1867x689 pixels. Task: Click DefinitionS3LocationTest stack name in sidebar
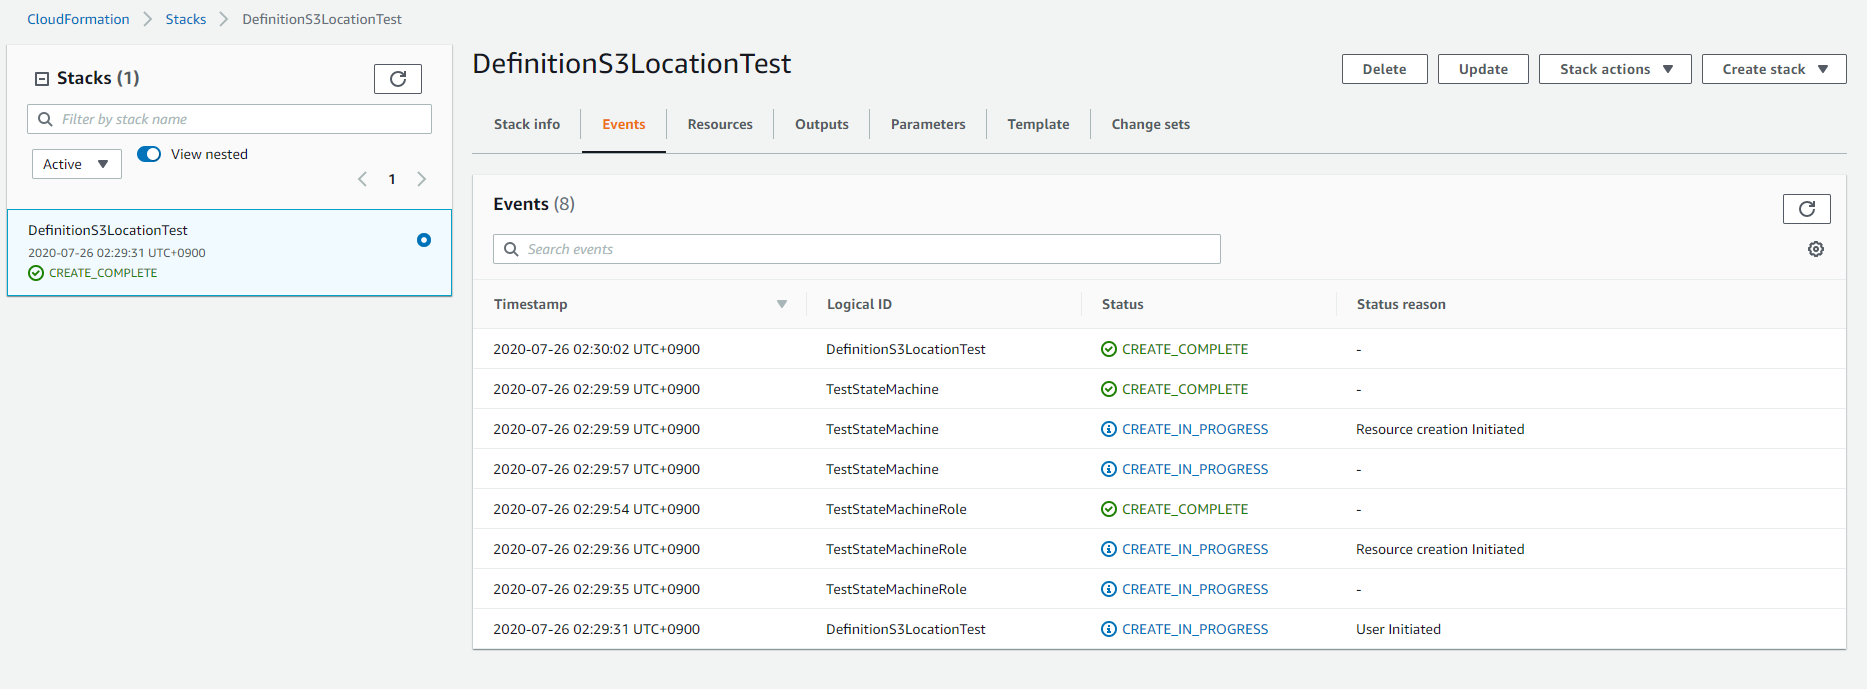point(108,230)
